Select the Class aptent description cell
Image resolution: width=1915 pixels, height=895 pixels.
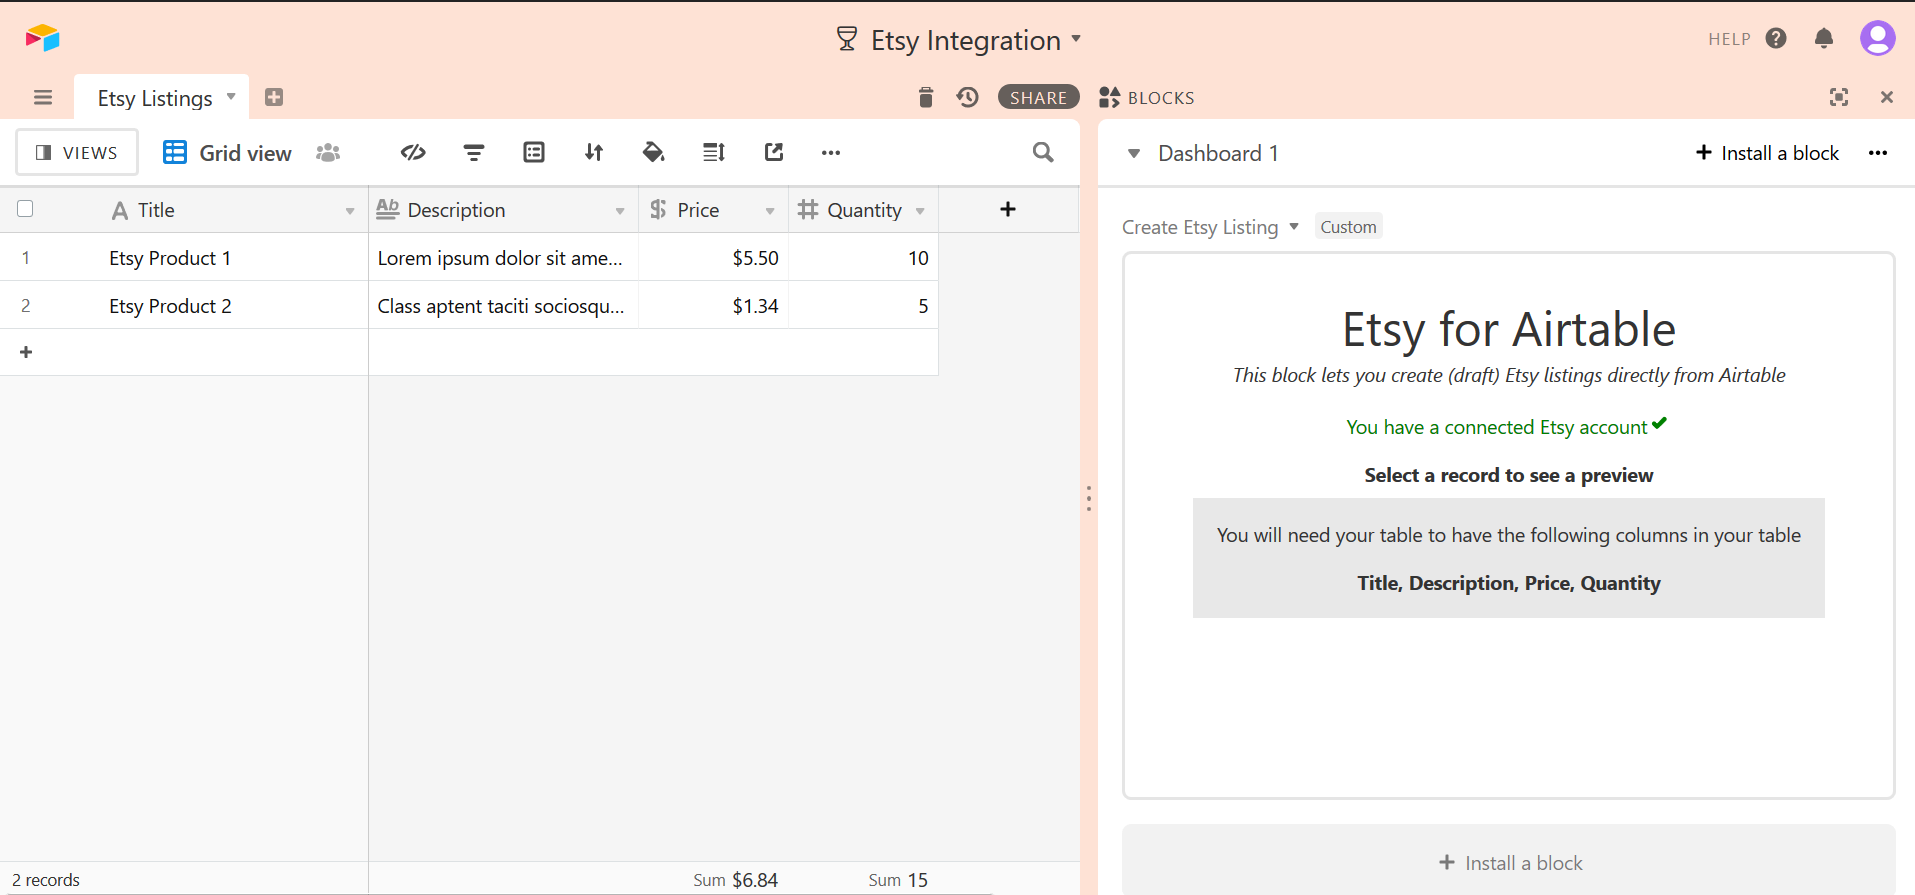tap(504, 306)
